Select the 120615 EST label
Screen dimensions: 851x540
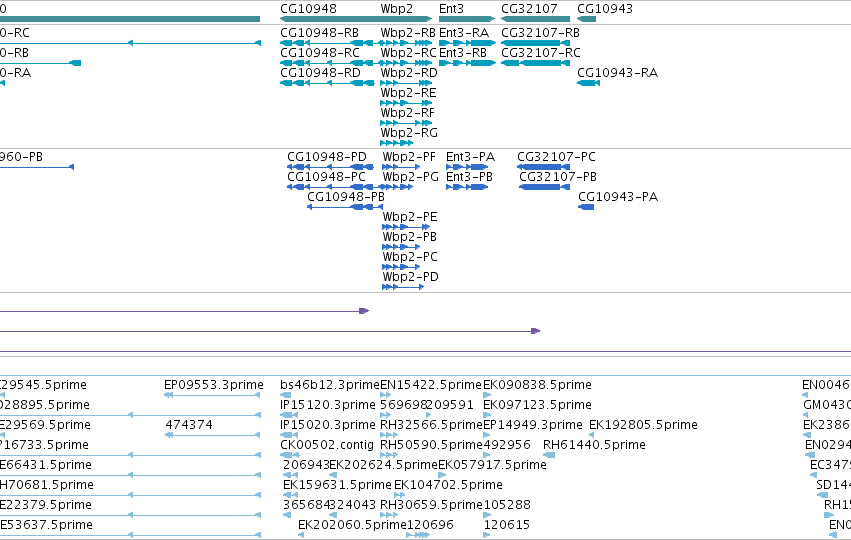pyautogui.click(x=507, y=525)
